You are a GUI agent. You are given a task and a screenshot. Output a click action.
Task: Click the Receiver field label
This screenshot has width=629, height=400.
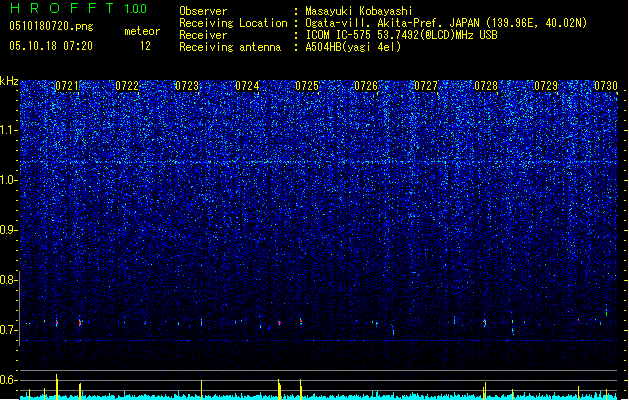tap(203, 35)
